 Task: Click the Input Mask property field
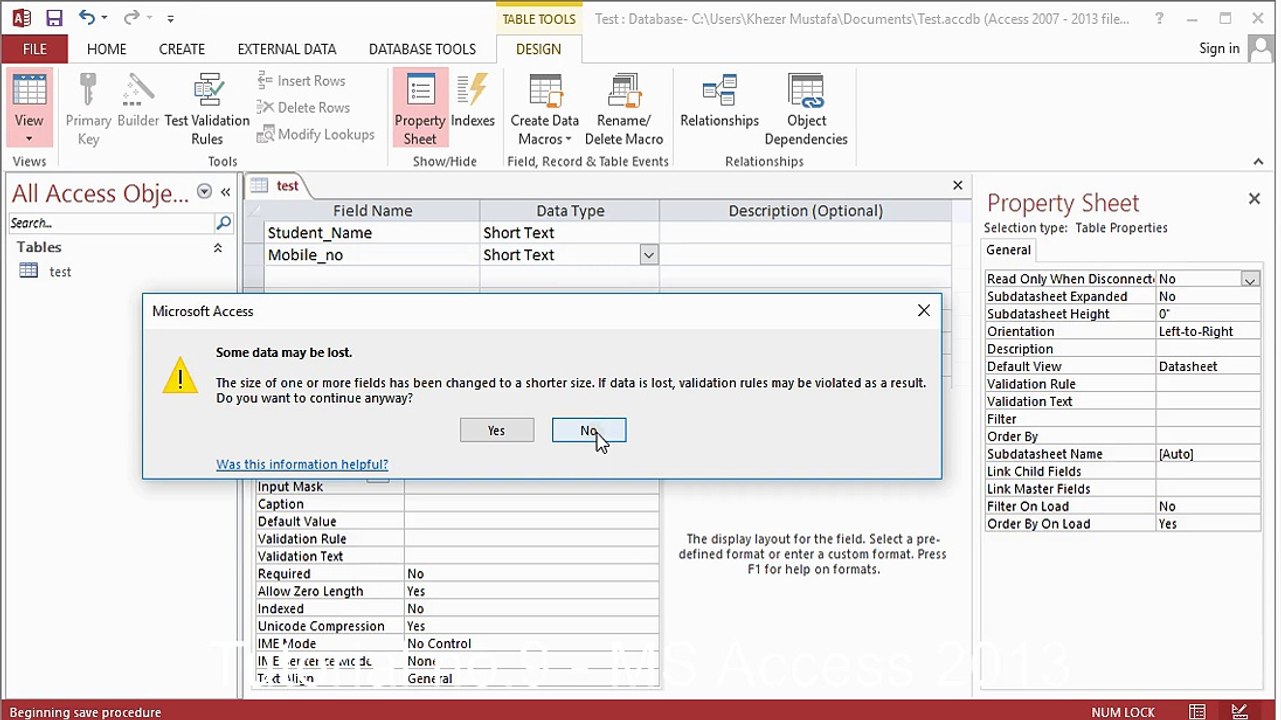531,487
